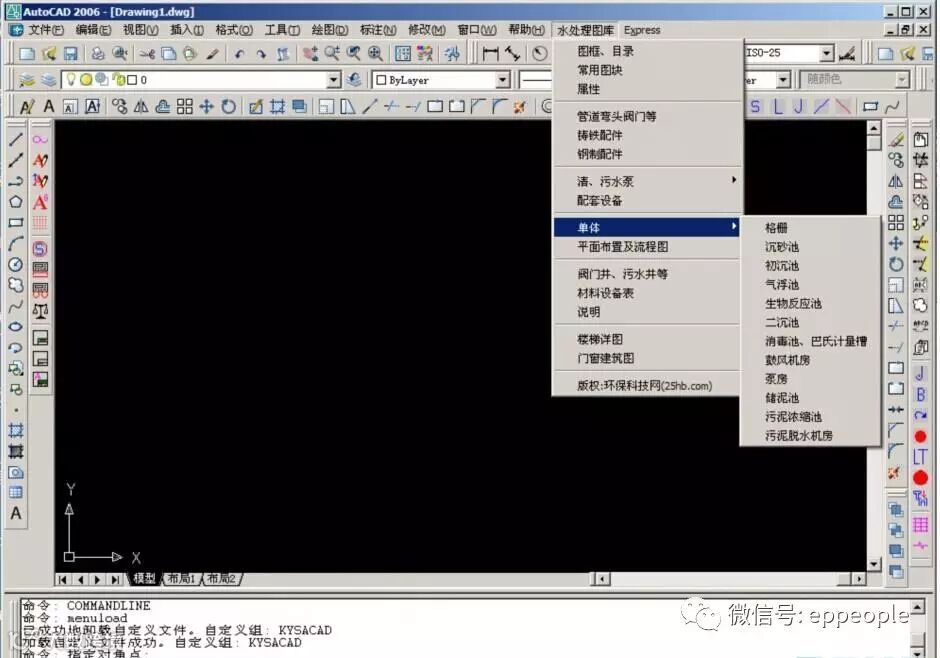Select the Multiline Text tool (A)
Viewport: 940px width, 658px height.
pyautogui.click(x=16, y=514)
